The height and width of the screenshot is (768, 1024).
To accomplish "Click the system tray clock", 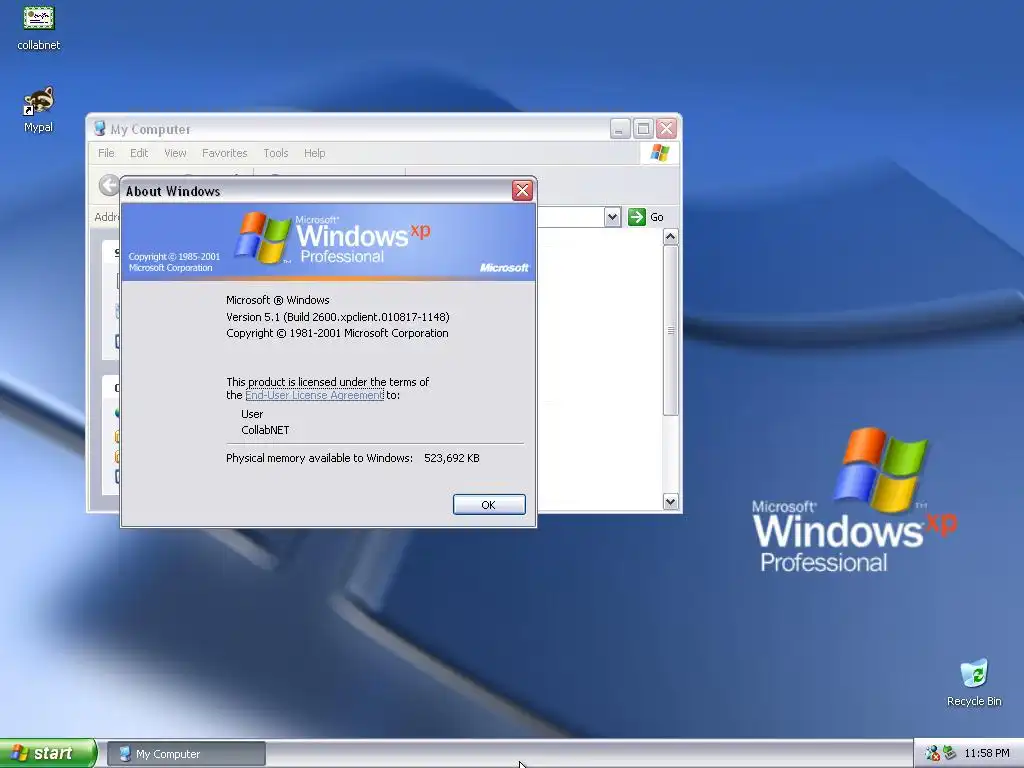I will coord(987,754).
